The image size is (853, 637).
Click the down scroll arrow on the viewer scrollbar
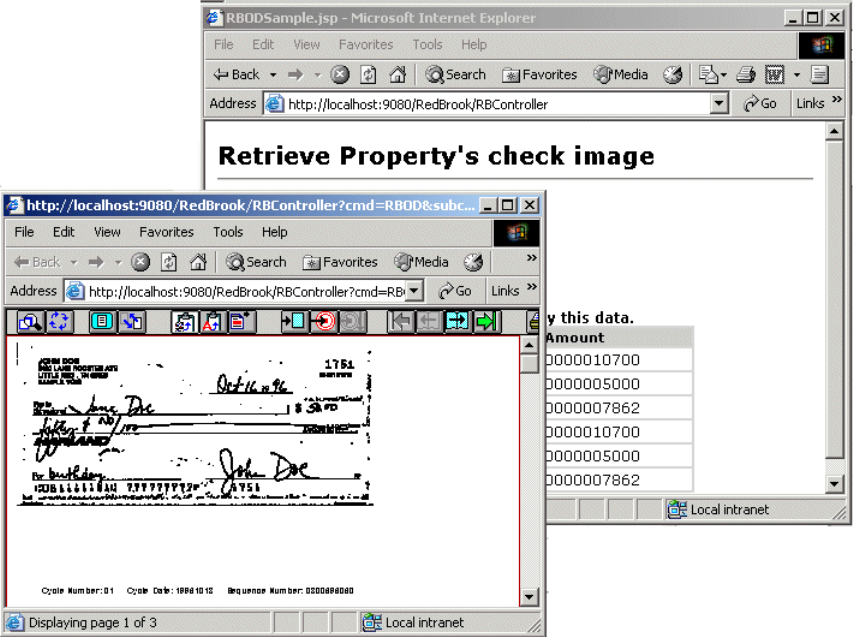click(531, 598)
